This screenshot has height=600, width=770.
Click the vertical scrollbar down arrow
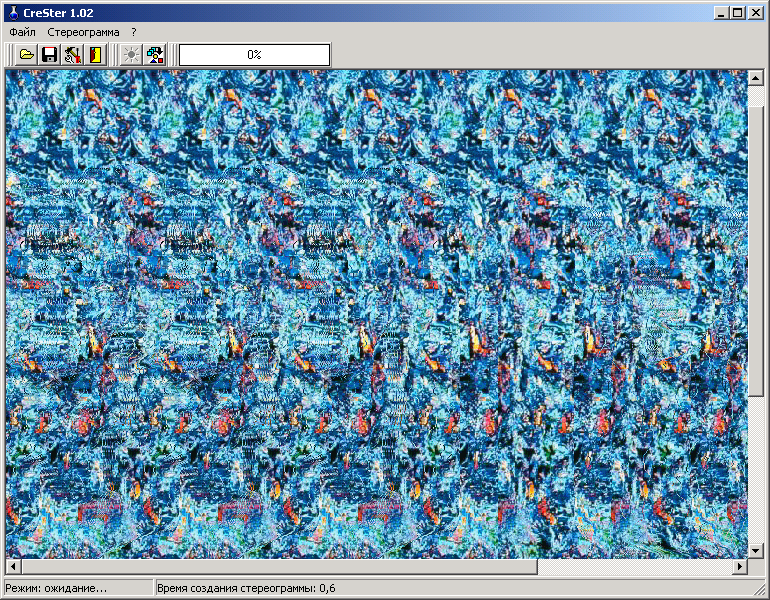(x=755, y=551)
